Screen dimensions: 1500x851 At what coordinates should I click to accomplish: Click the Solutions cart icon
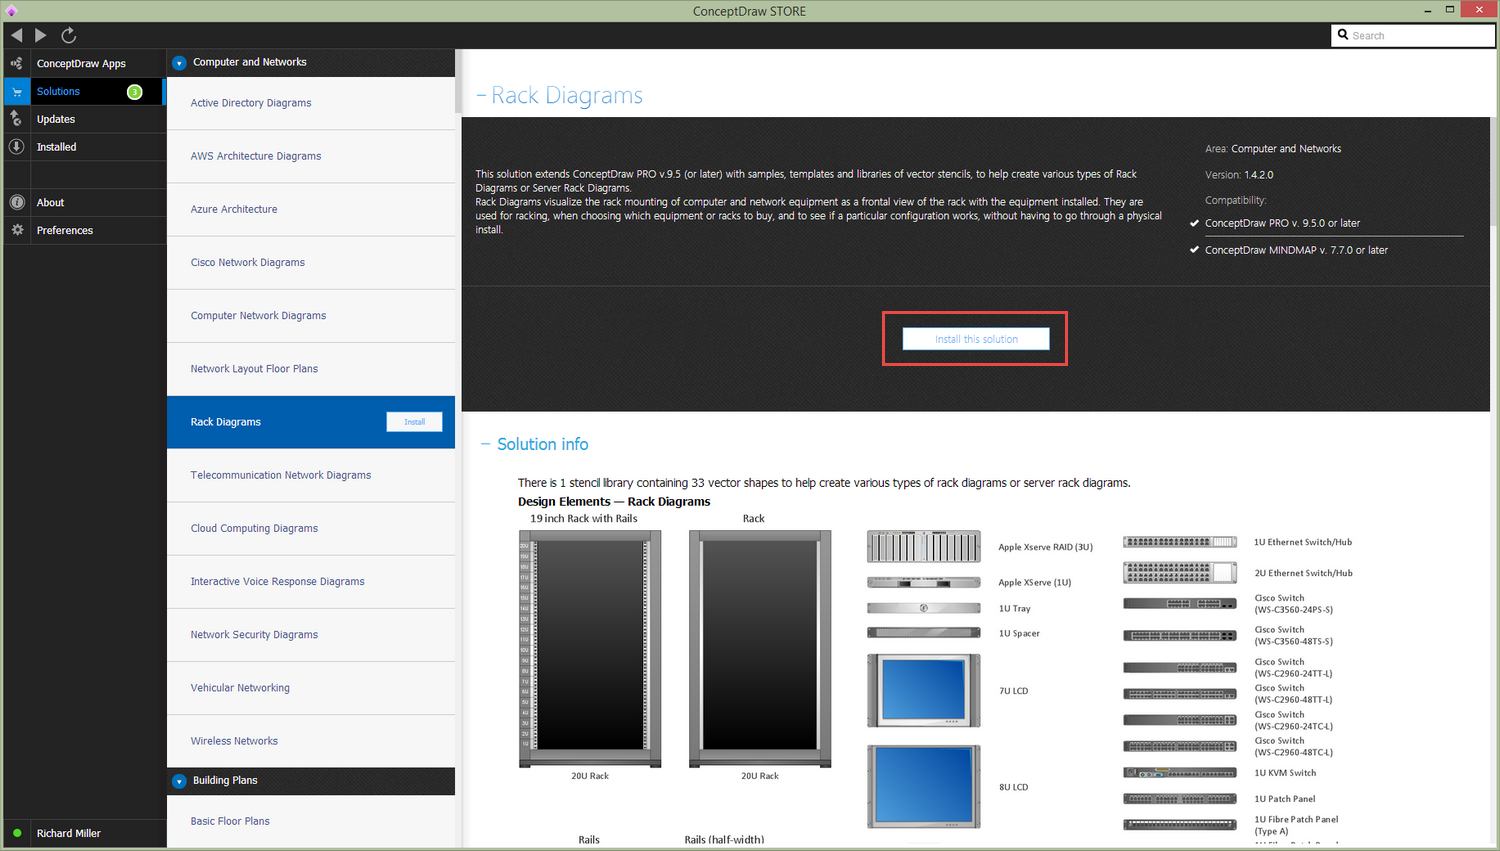[x=16, y=91]
